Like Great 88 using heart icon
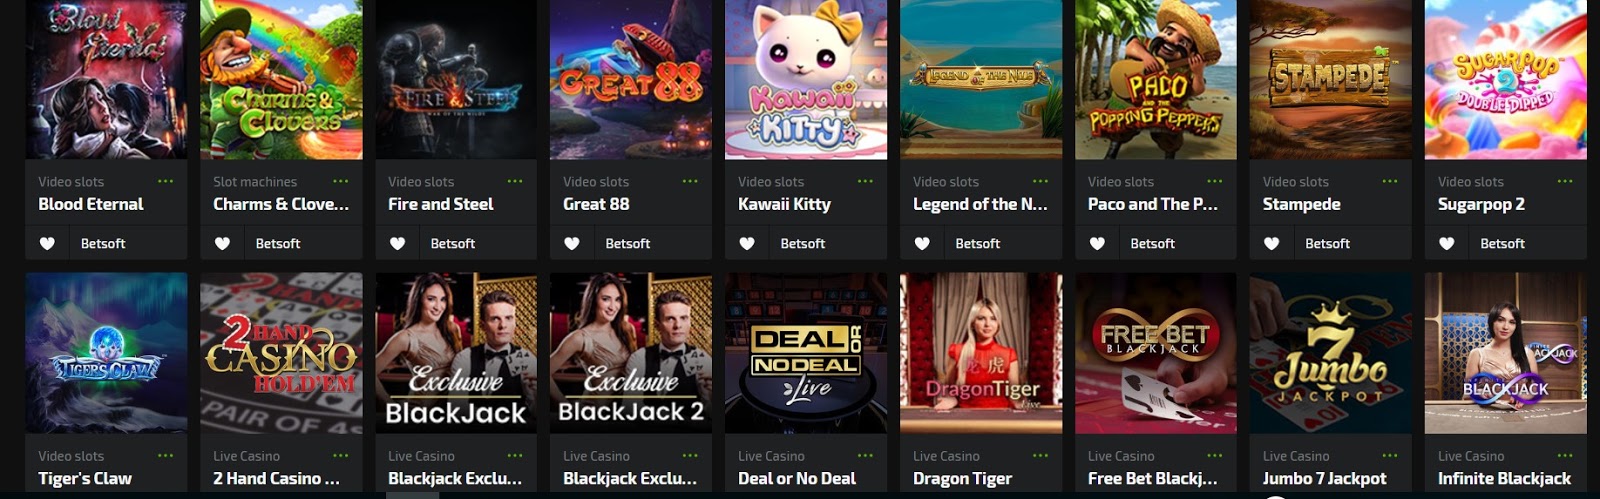Viewport: 1600px width, 499px height. pos(572,243)
